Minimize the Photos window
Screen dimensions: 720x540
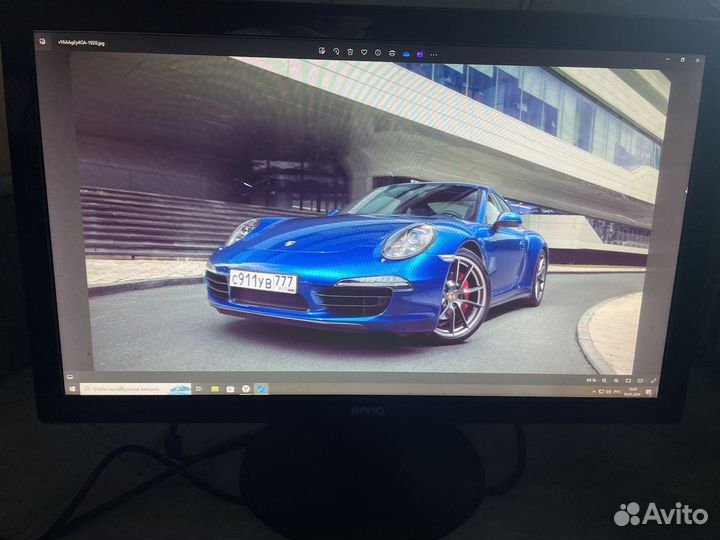point(668,59)
